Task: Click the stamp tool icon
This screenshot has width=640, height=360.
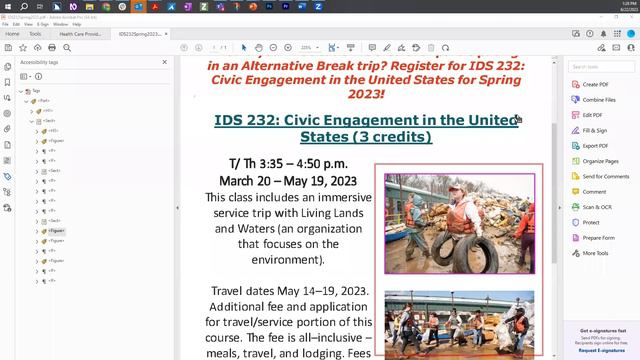Action: (416, 48)
